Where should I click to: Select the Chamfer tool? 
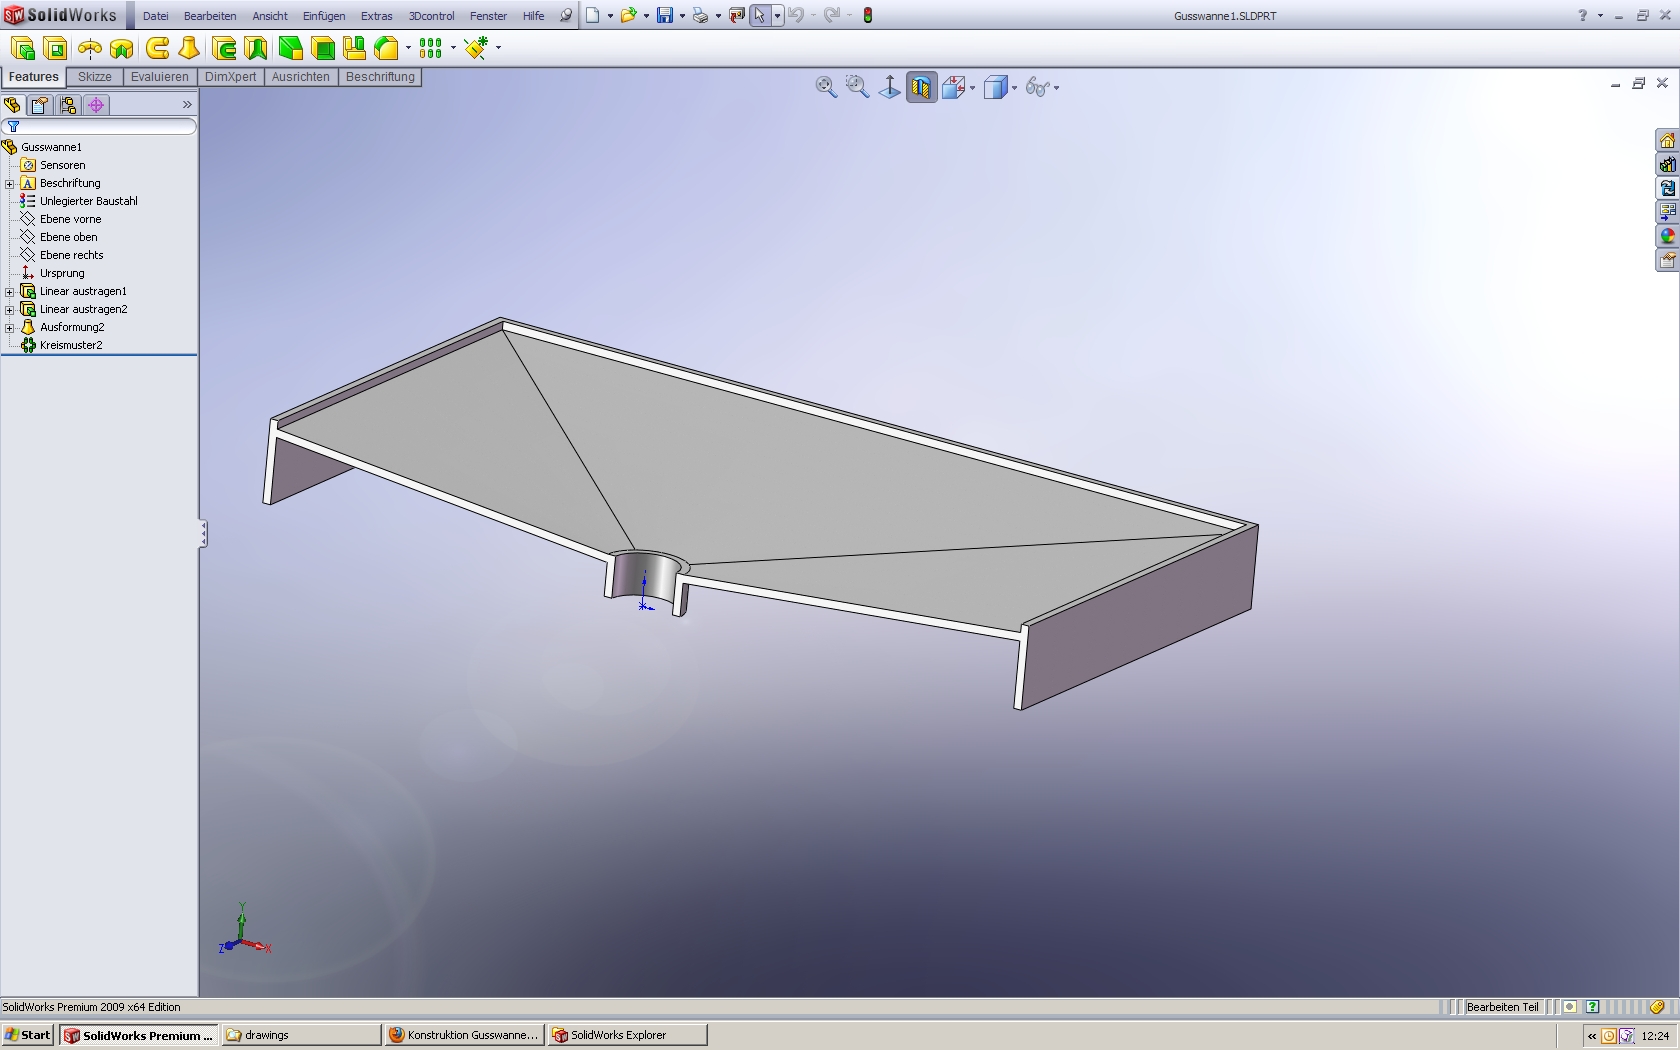tap(386, 48)
